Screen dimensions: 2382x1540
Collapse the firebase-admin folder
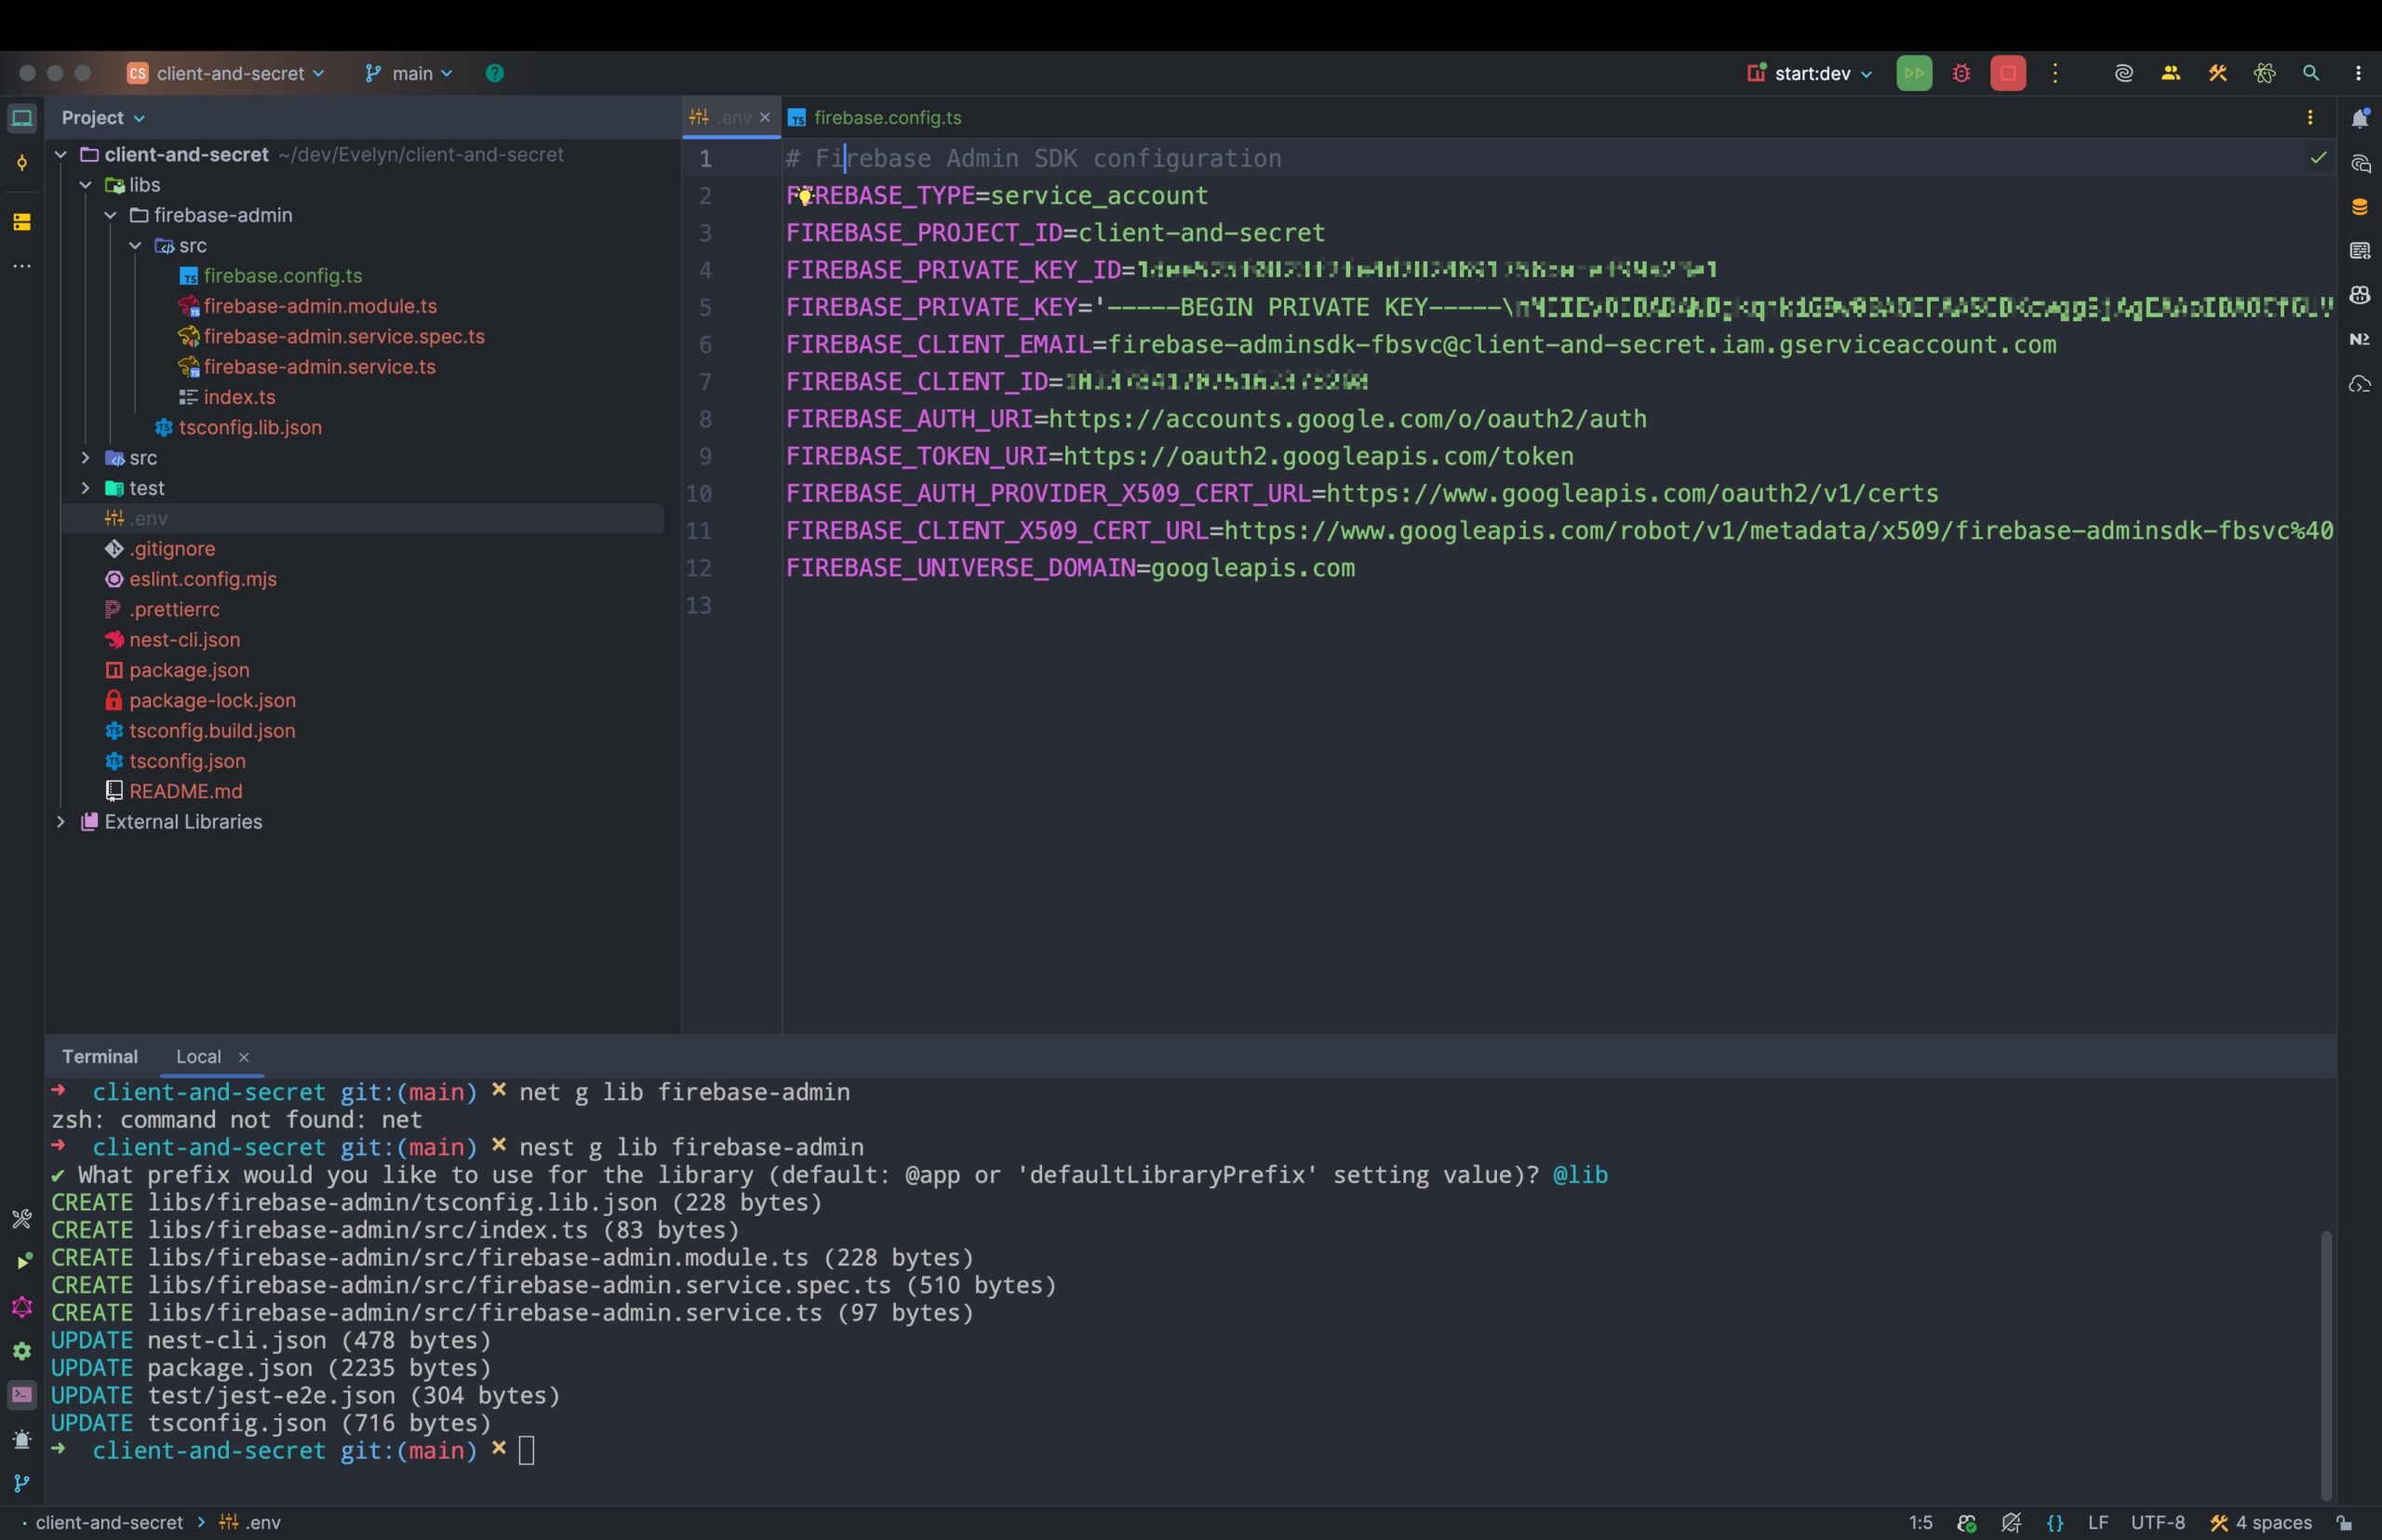point(110,215)
